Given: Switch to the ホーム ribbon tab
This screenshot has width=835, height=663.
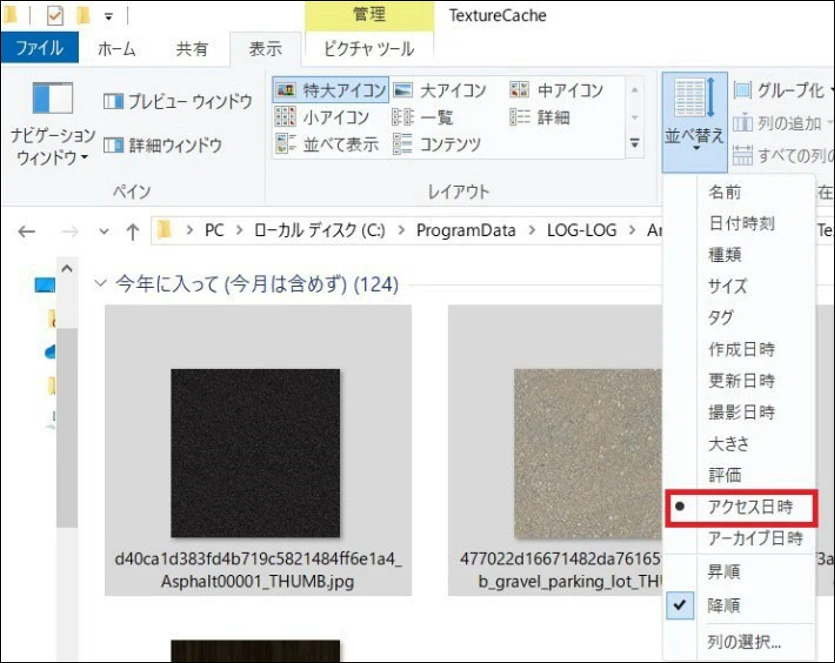Looking at the screenshot, I should [117, 48].
